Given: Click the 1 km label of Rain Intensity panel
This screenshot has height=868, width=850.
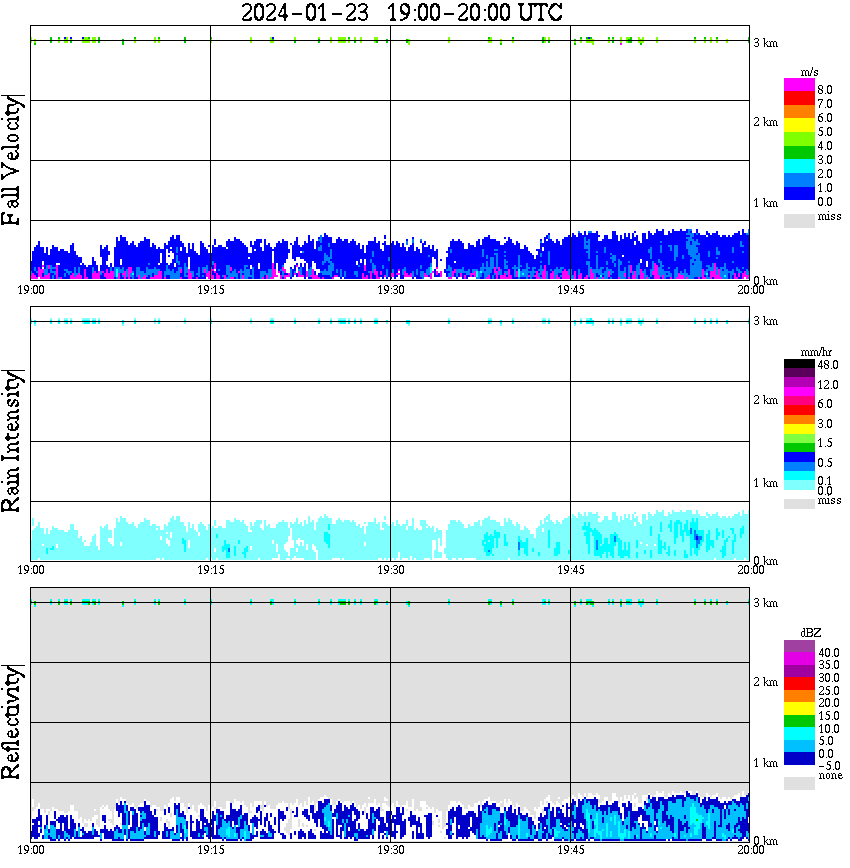Looking at the screenshot, I should [x=766, y=483].
